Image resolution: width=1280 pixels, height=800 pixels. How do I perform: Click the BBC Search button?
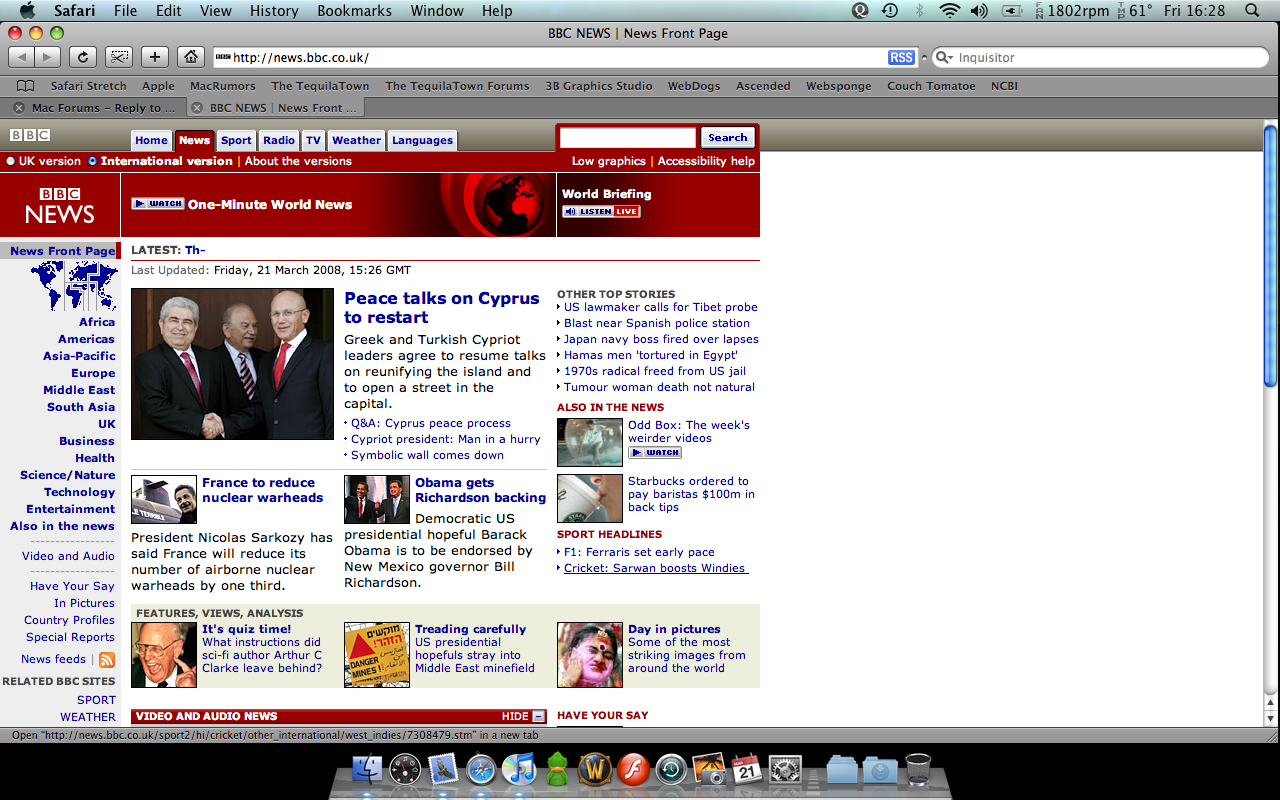coord(727,138)
